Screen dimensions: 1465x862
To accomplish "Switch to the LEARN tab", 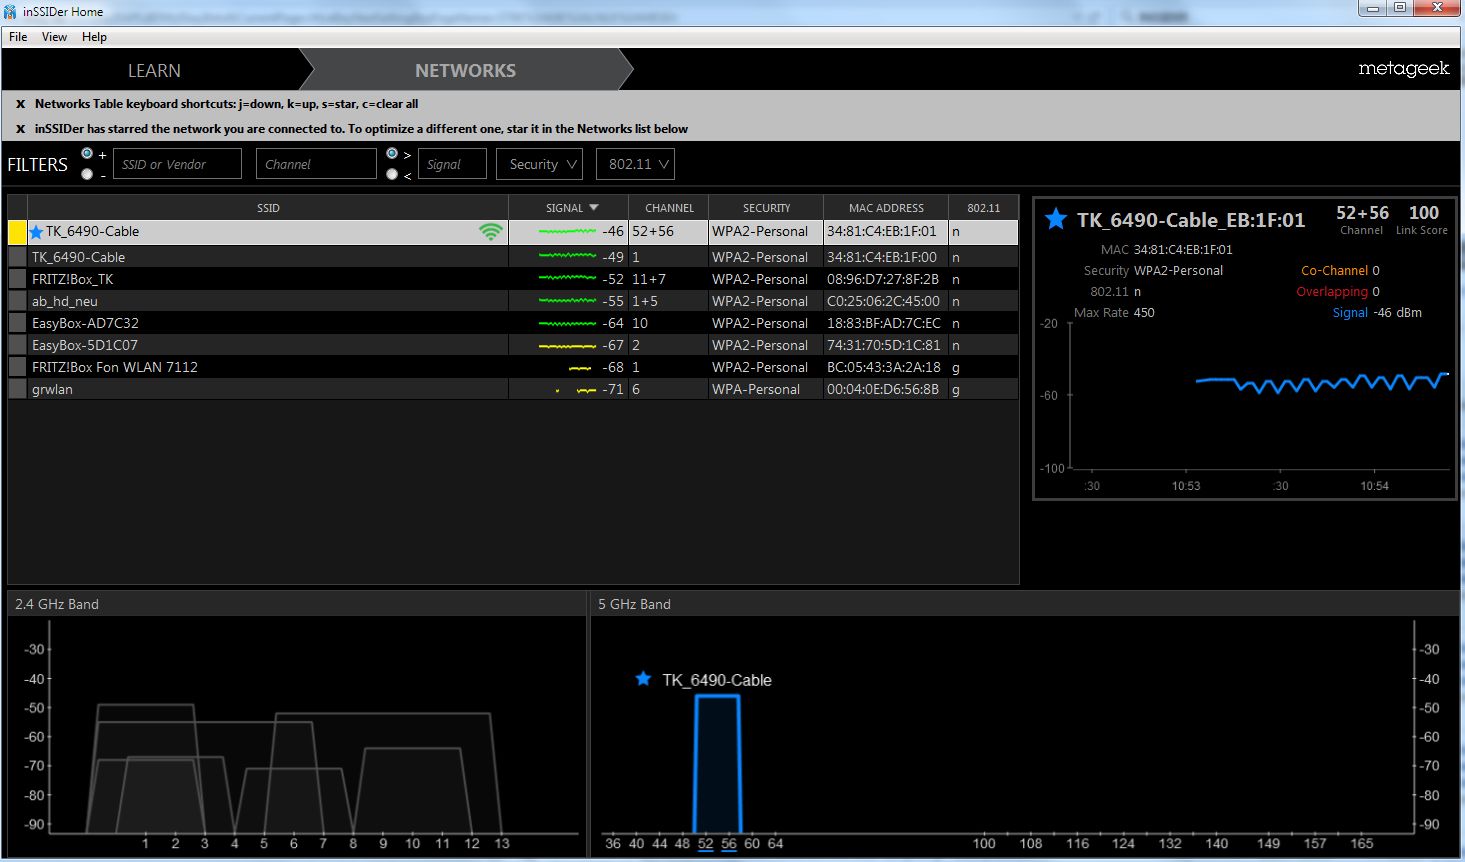I will 154,70.
